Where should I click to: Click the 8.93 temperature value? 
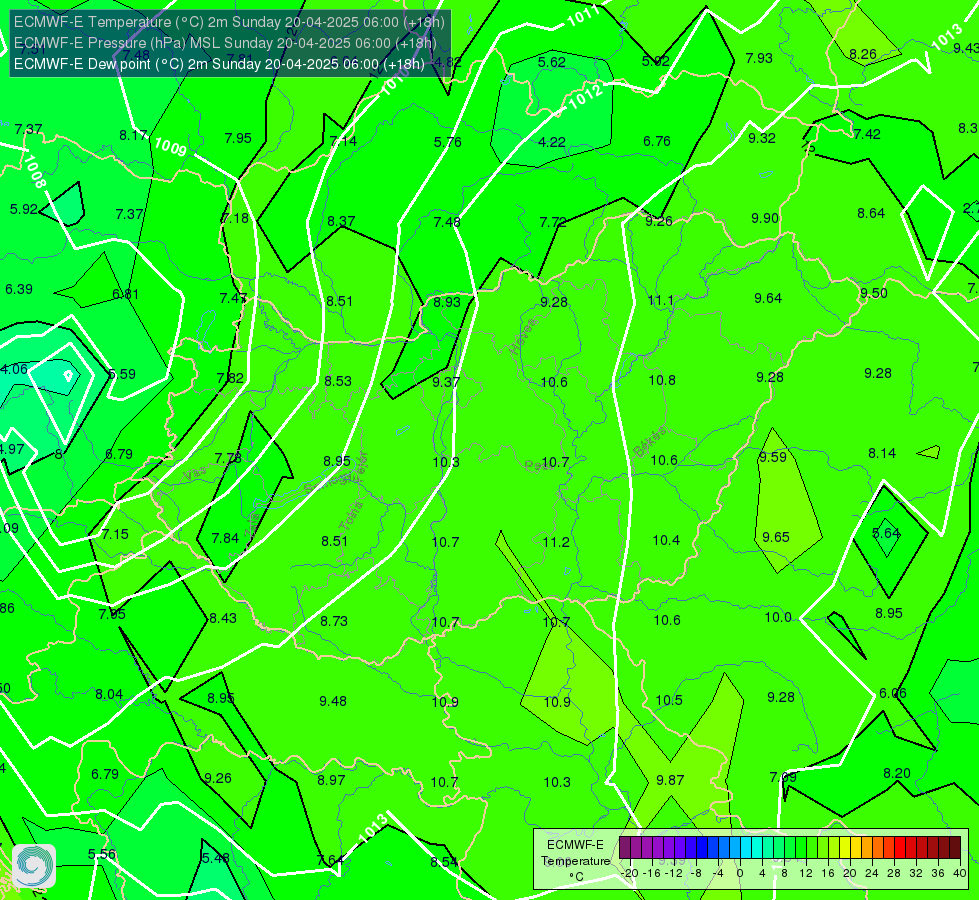point(447,302)
